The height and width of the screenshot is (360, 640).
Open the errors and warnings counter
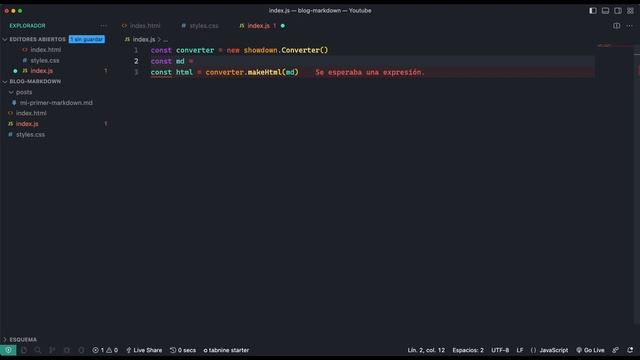[105, 350]
